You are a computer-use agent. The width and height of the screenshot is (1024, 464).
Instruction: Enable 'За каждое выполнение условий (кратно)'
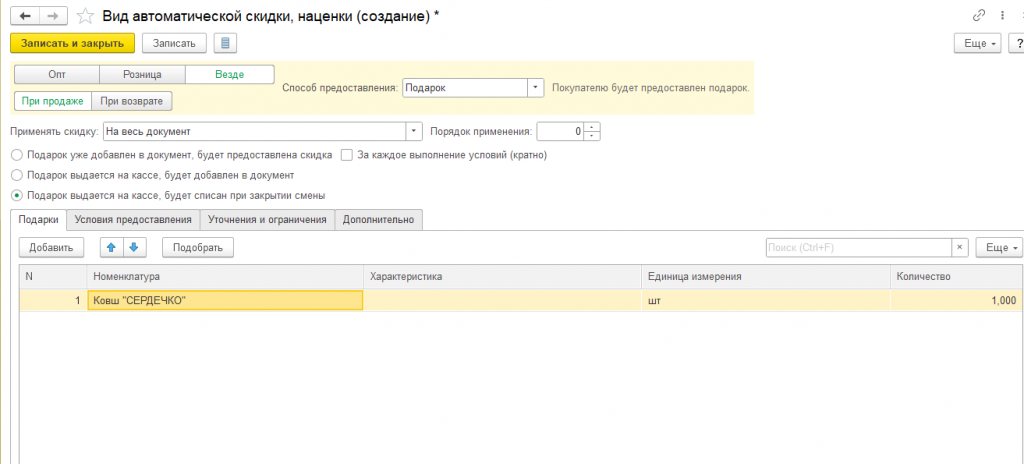click(347, 156)
